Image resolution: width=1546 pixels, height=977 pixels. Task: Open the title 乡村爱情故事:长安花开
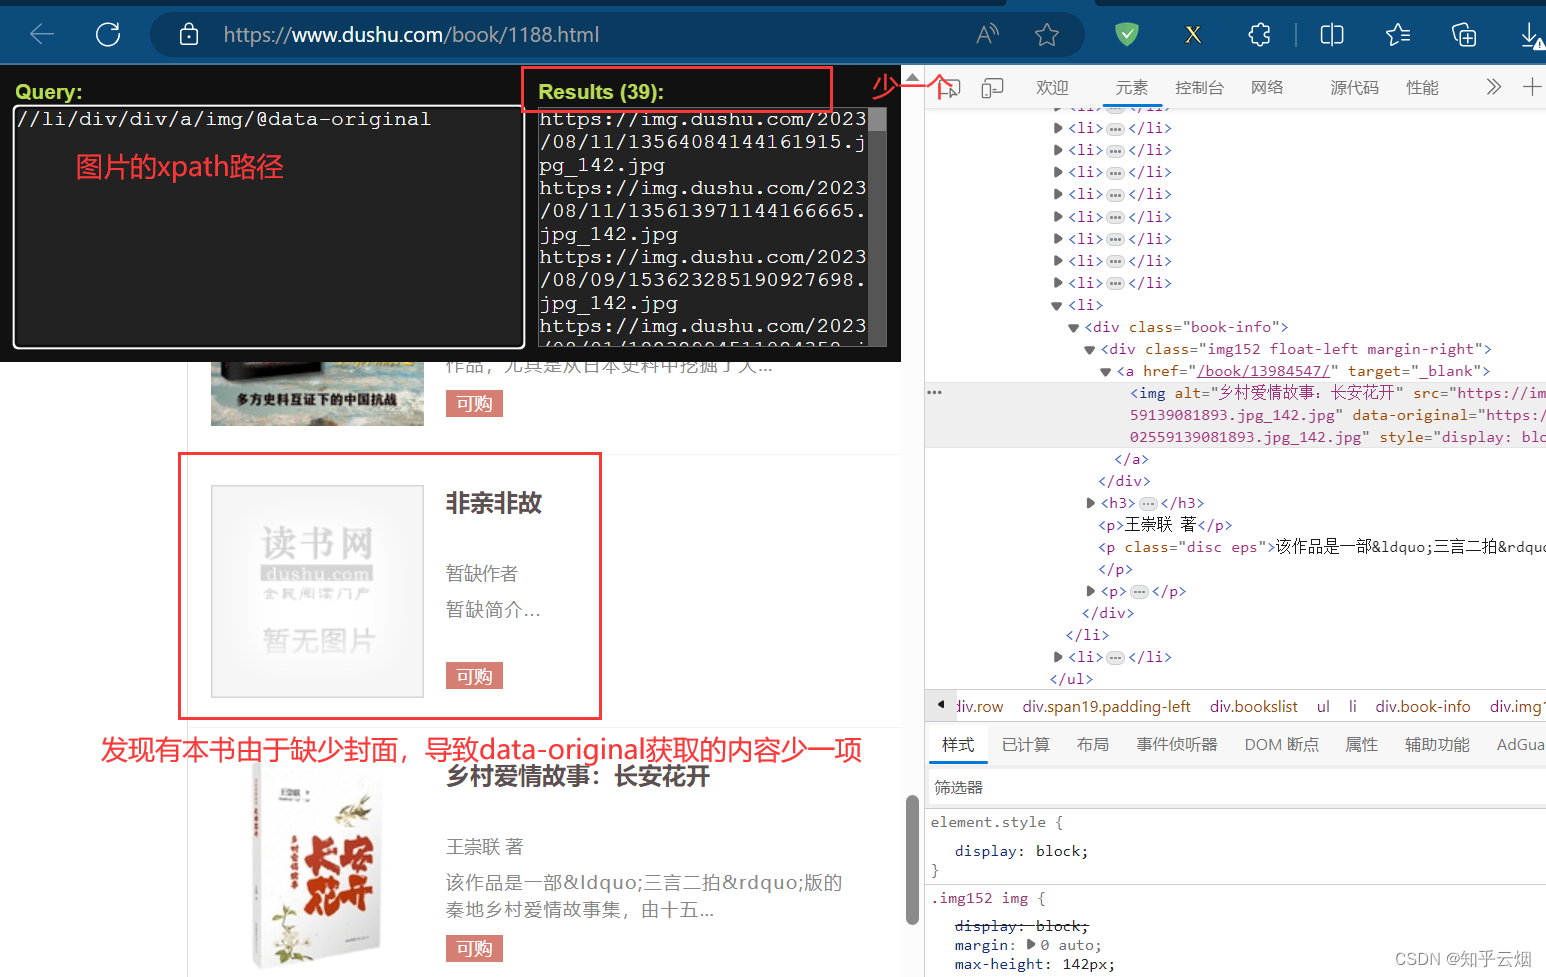[x=578, y=776]
